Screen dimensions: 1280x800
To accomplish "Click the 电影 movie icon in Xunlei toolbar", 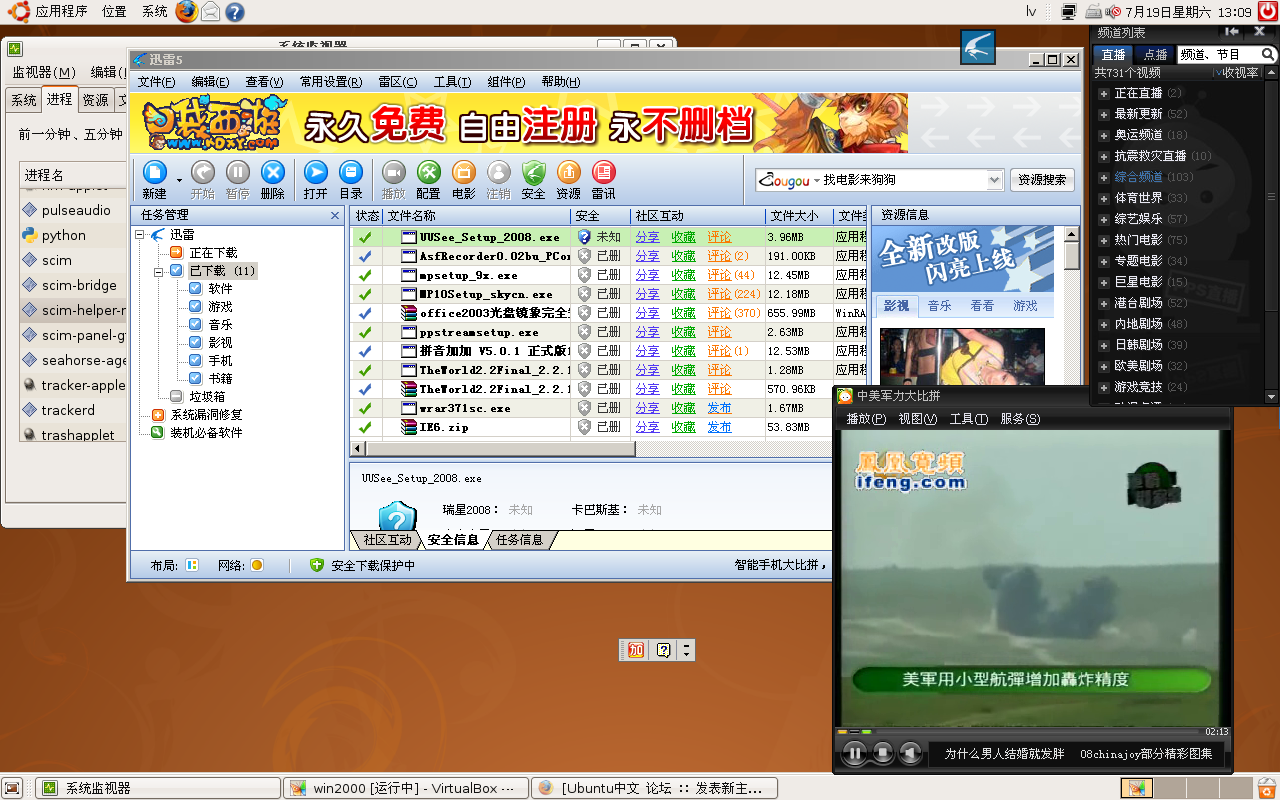I will click(x=464, y=172).
